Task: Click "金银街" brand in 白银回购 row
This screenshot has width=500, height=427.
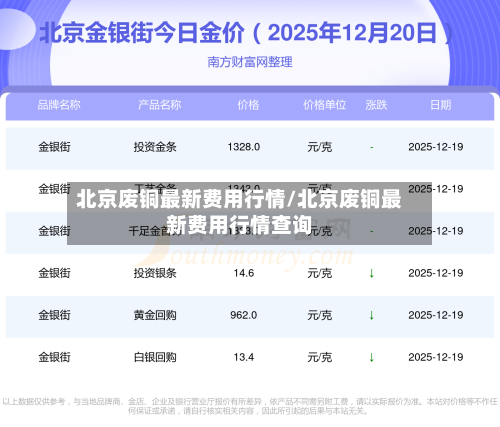Action: (54, 357)
